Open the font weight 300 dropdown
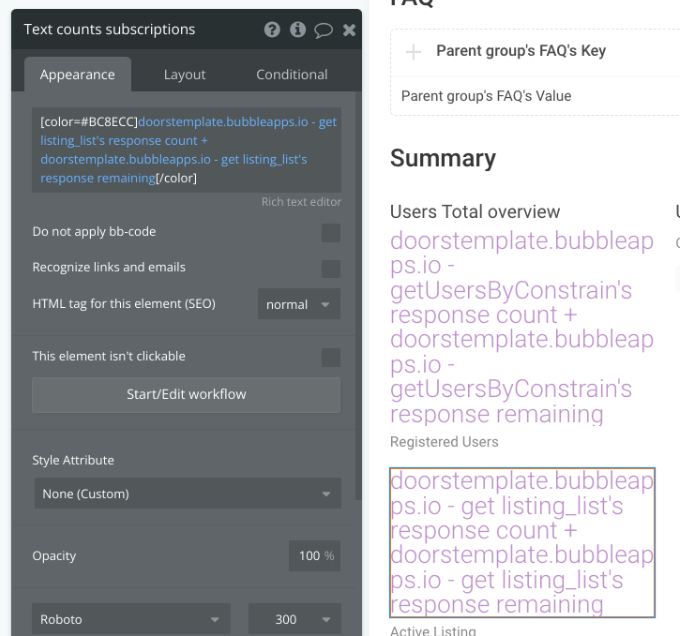680x636 pixels. (x=294, y=619)
